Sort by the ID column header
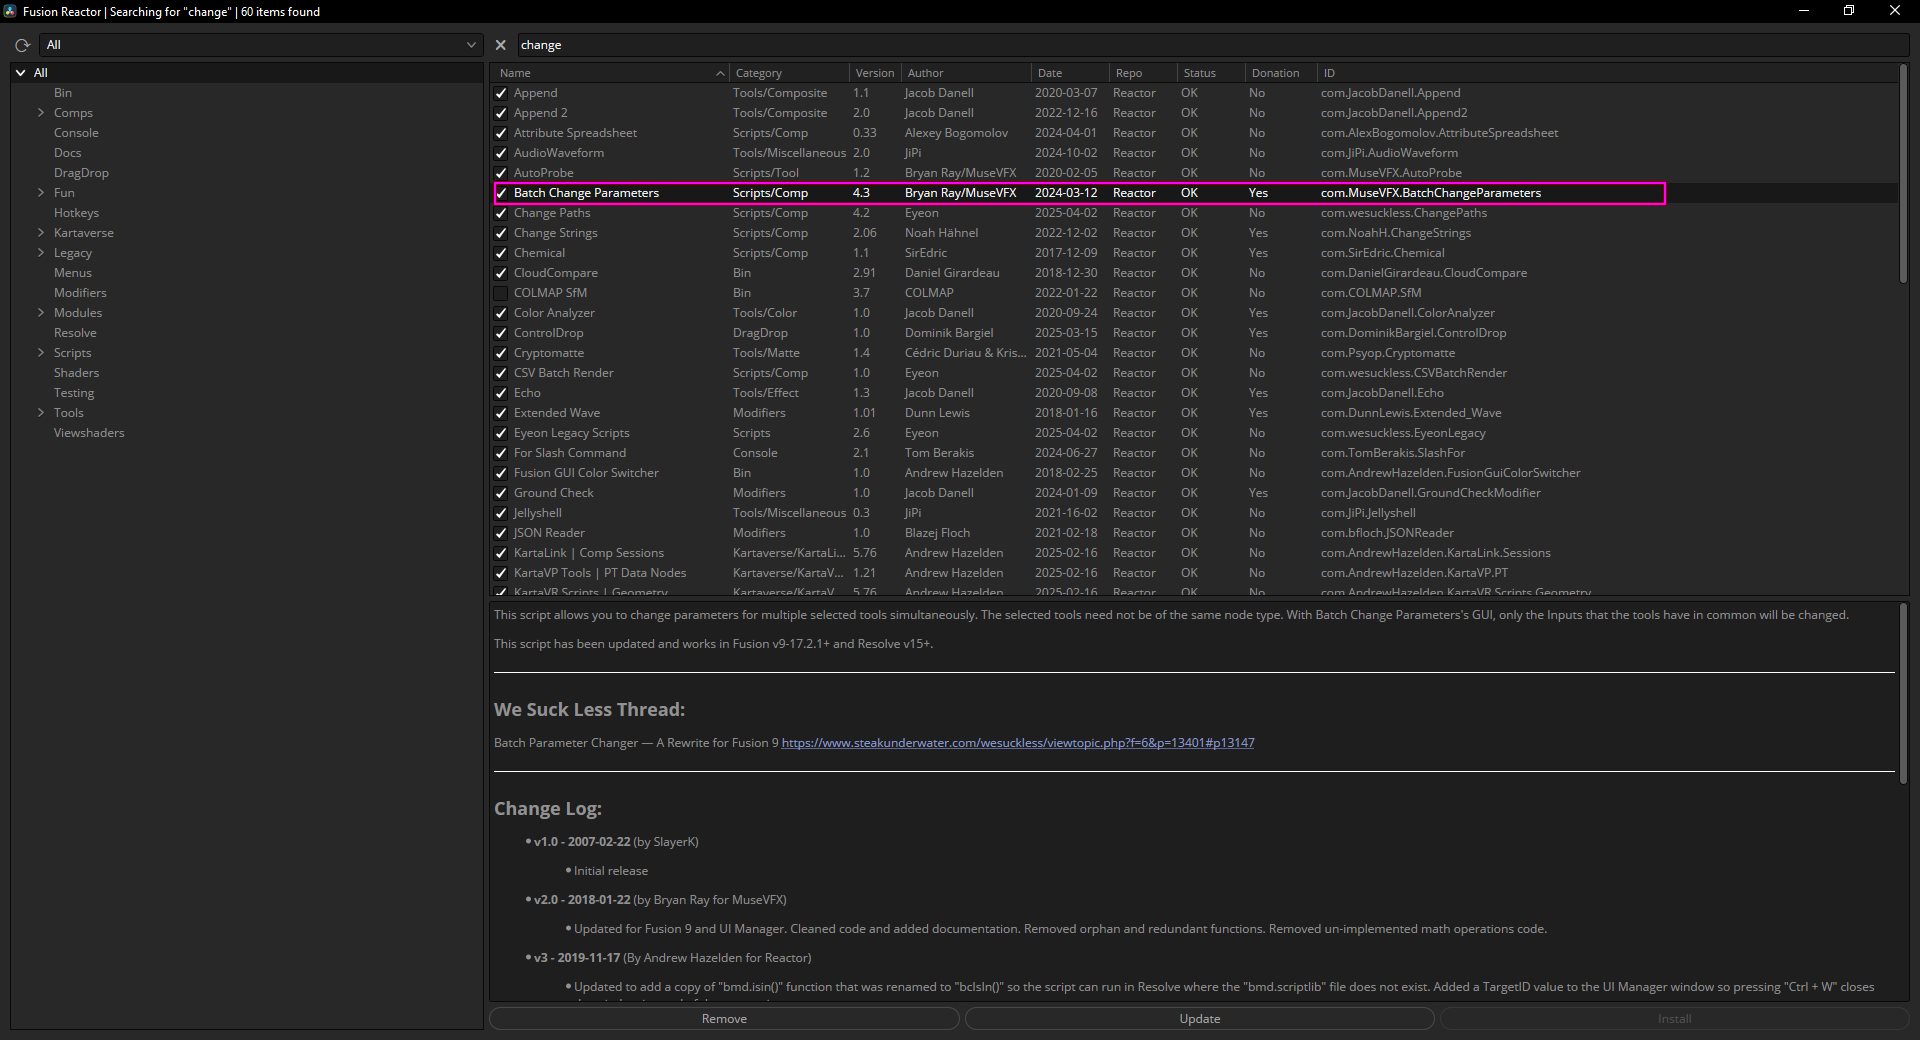 [x=1607, y=73]
